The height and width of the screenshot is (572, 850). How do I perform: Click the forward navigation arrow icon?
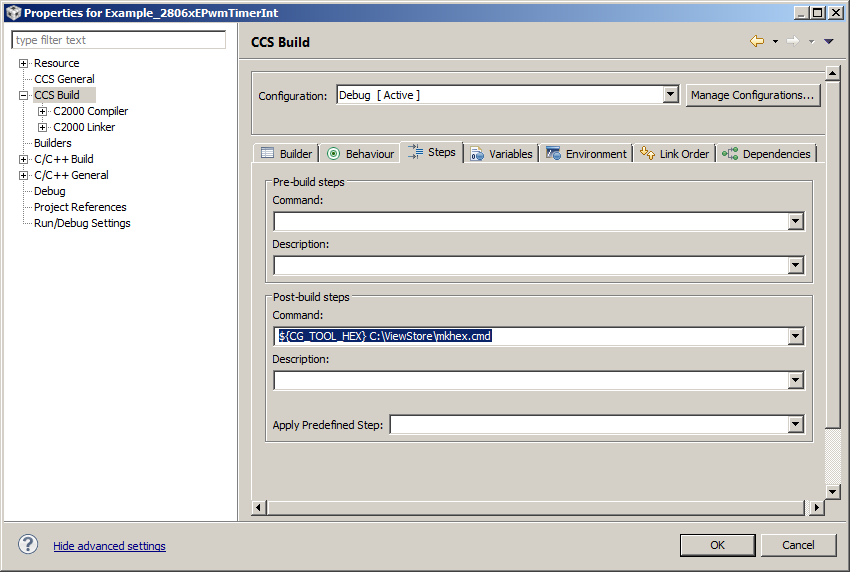click(x=792, y=41)
